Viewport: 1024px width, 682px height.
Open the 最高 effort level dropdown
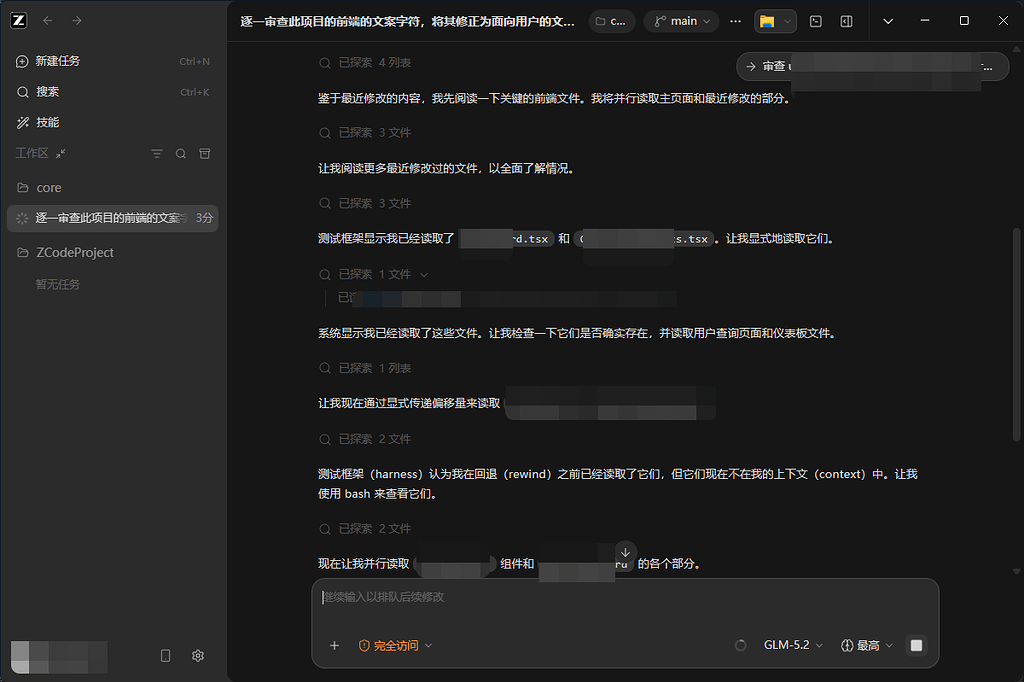coord(867,645)
